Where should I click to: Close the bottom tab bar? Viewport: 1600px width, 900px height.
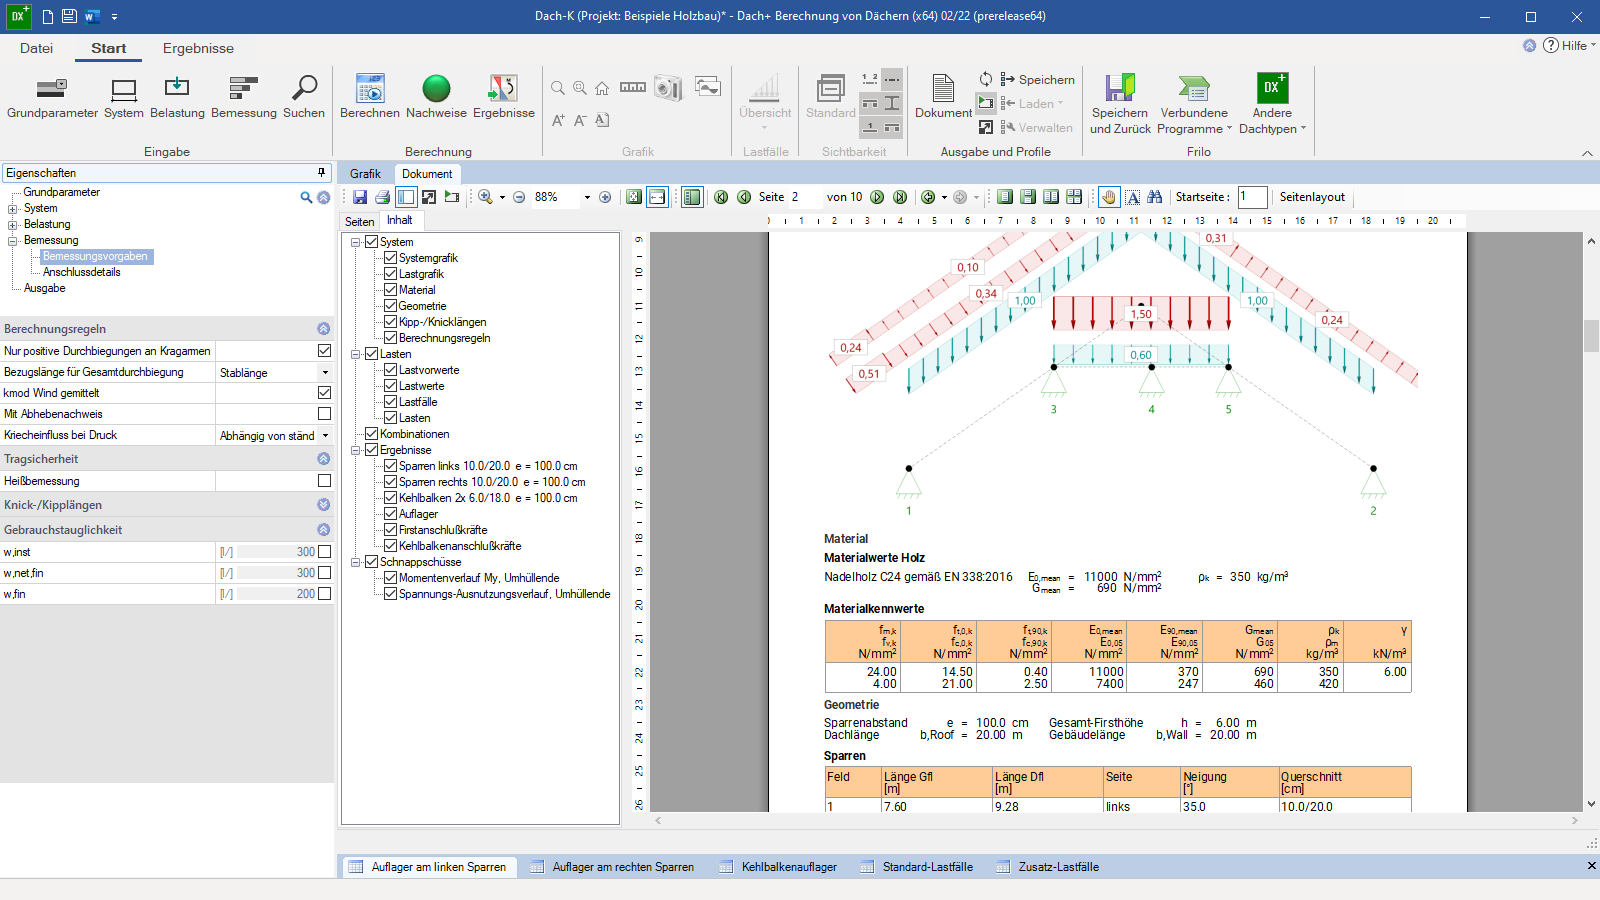1591,866
